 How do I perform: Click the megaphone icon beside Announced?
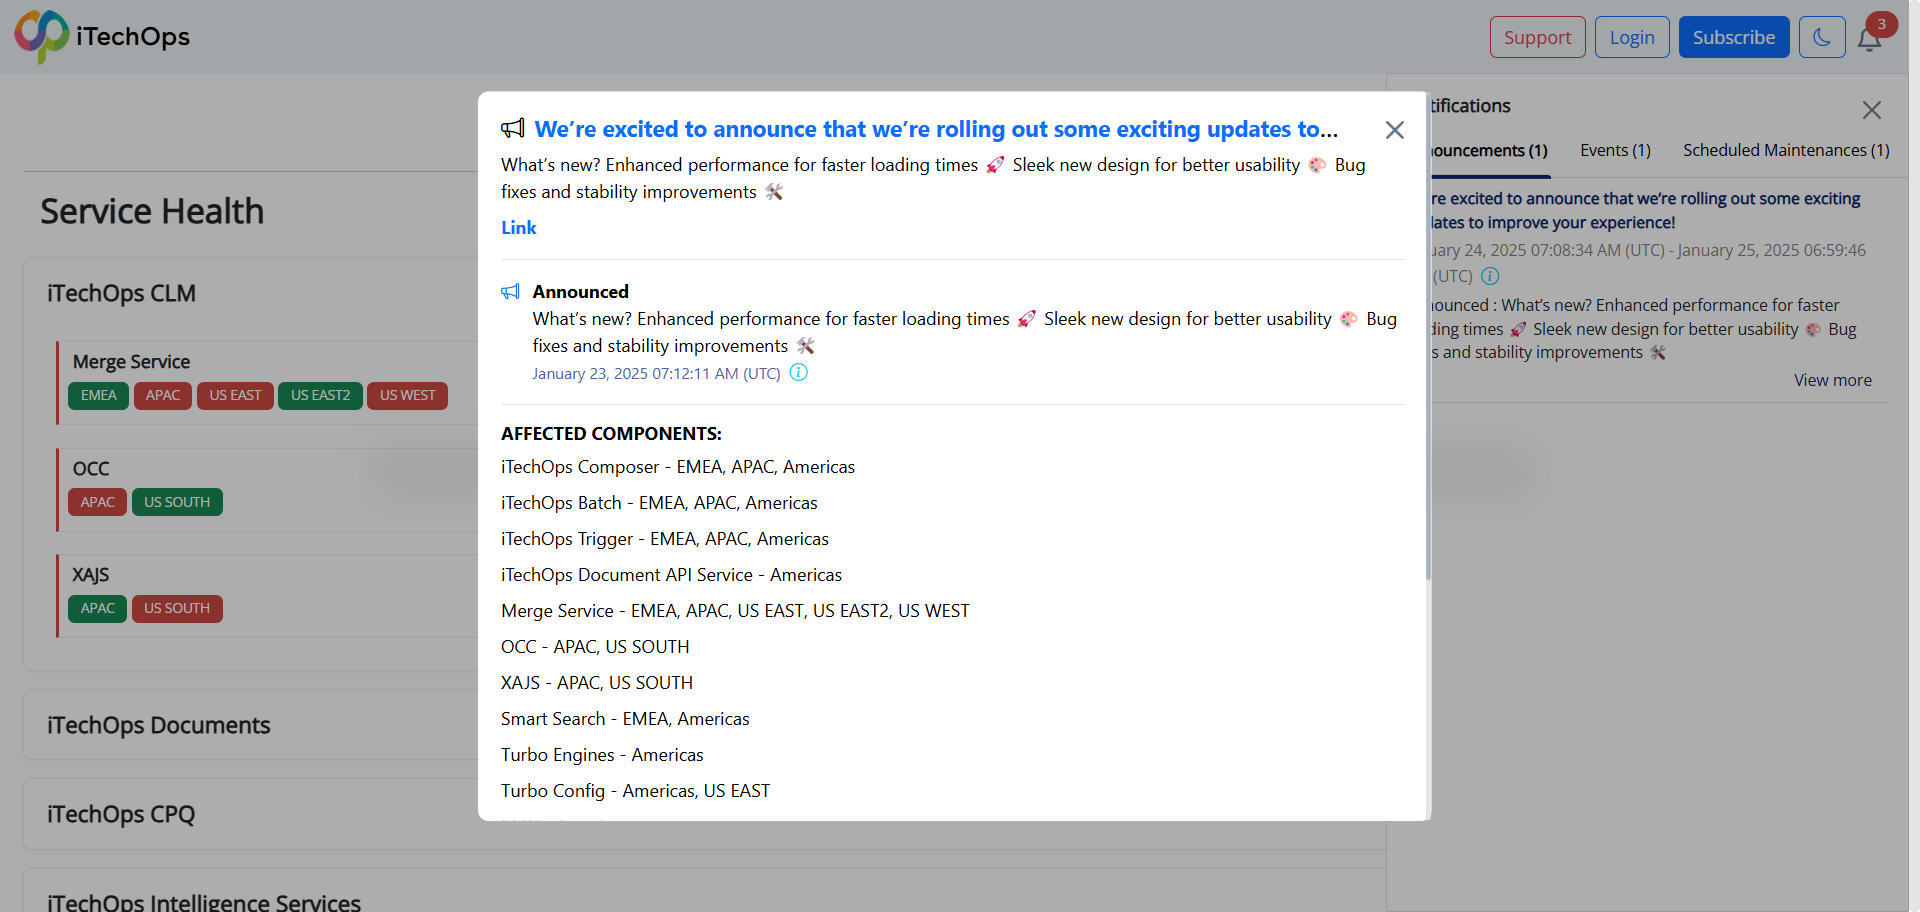[511, 292]
